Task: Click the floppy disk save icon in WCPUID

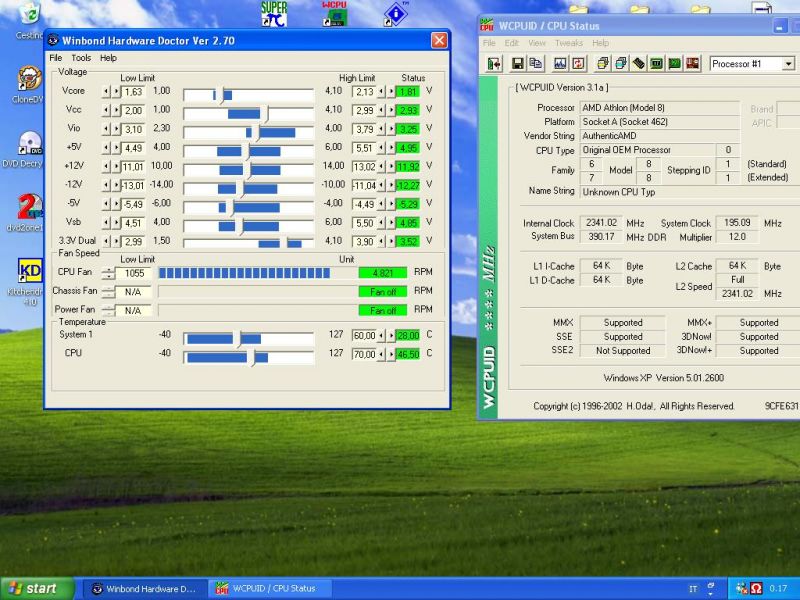Action: (517, 64)
